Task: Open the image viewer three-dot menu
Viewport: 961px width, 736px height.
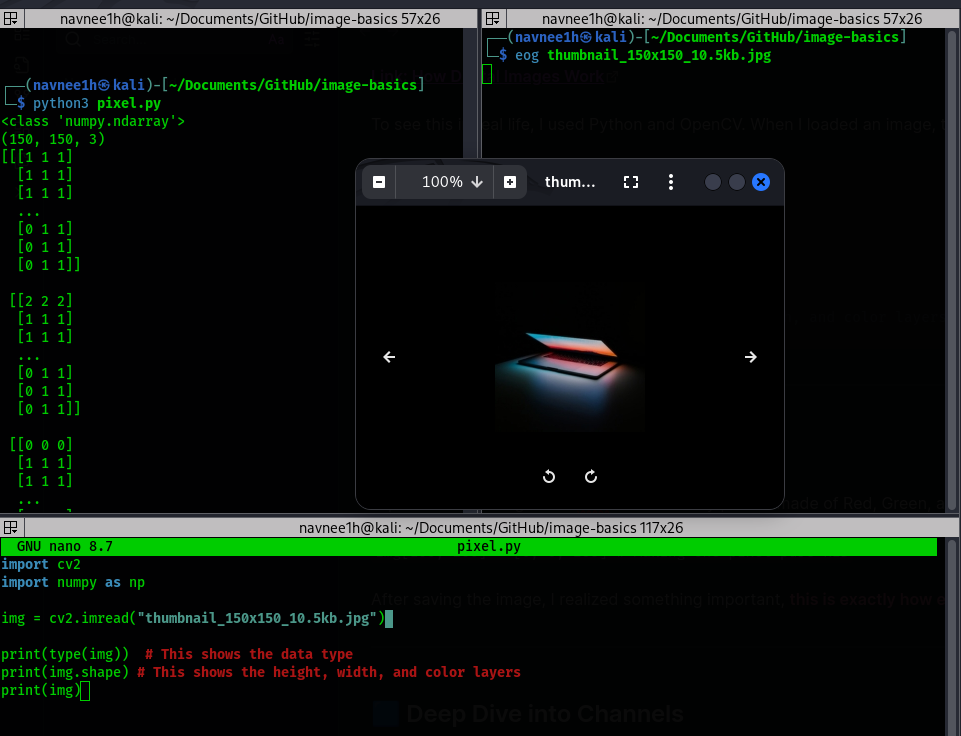Action: (671, 182)
